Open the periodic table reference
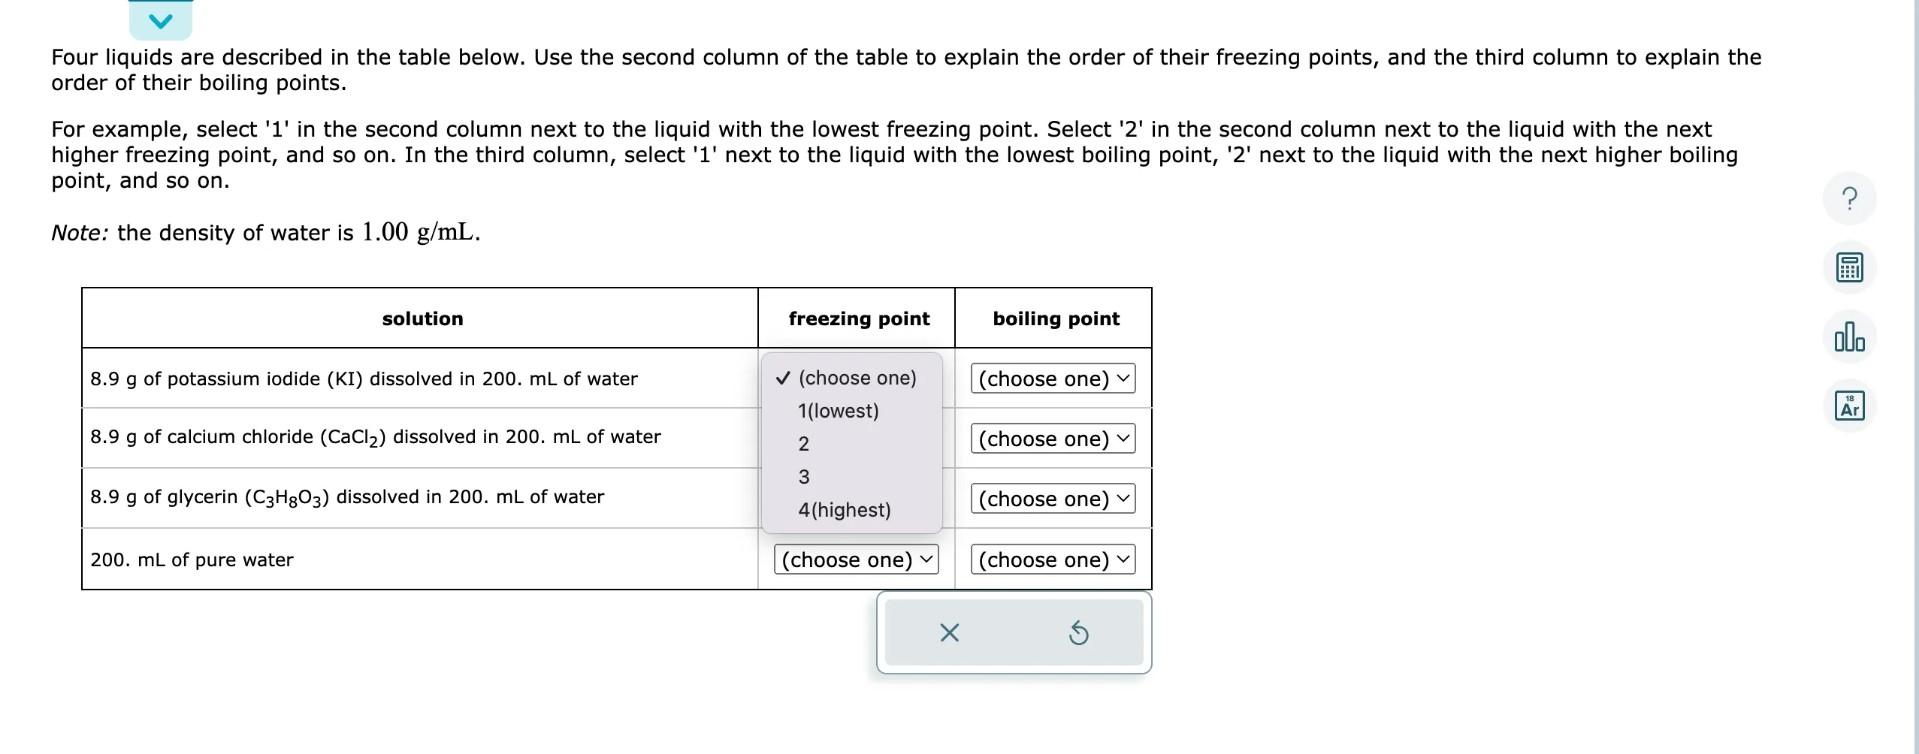This screenshot has width=1919, height=754. coord(1848,405)
